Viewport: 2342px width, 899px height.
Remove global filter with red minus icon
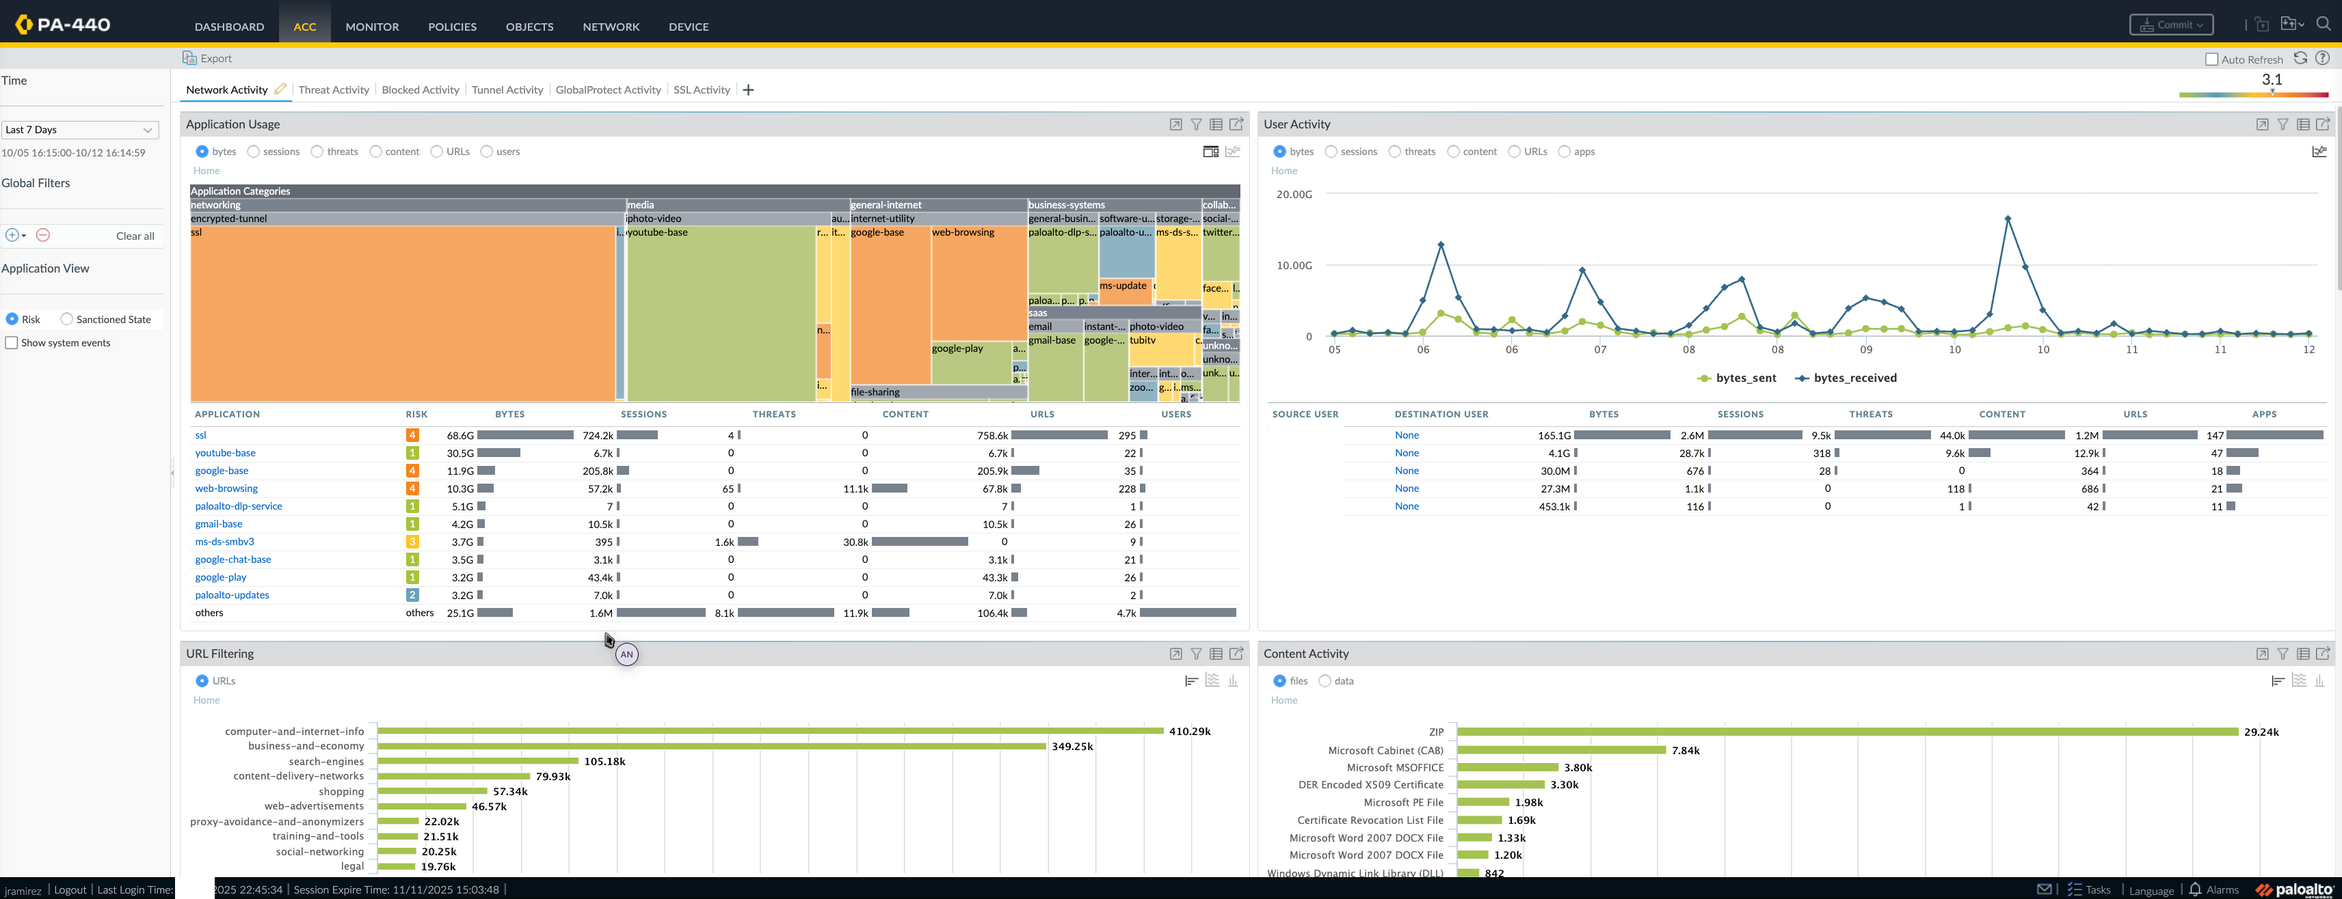pos(43,235)
